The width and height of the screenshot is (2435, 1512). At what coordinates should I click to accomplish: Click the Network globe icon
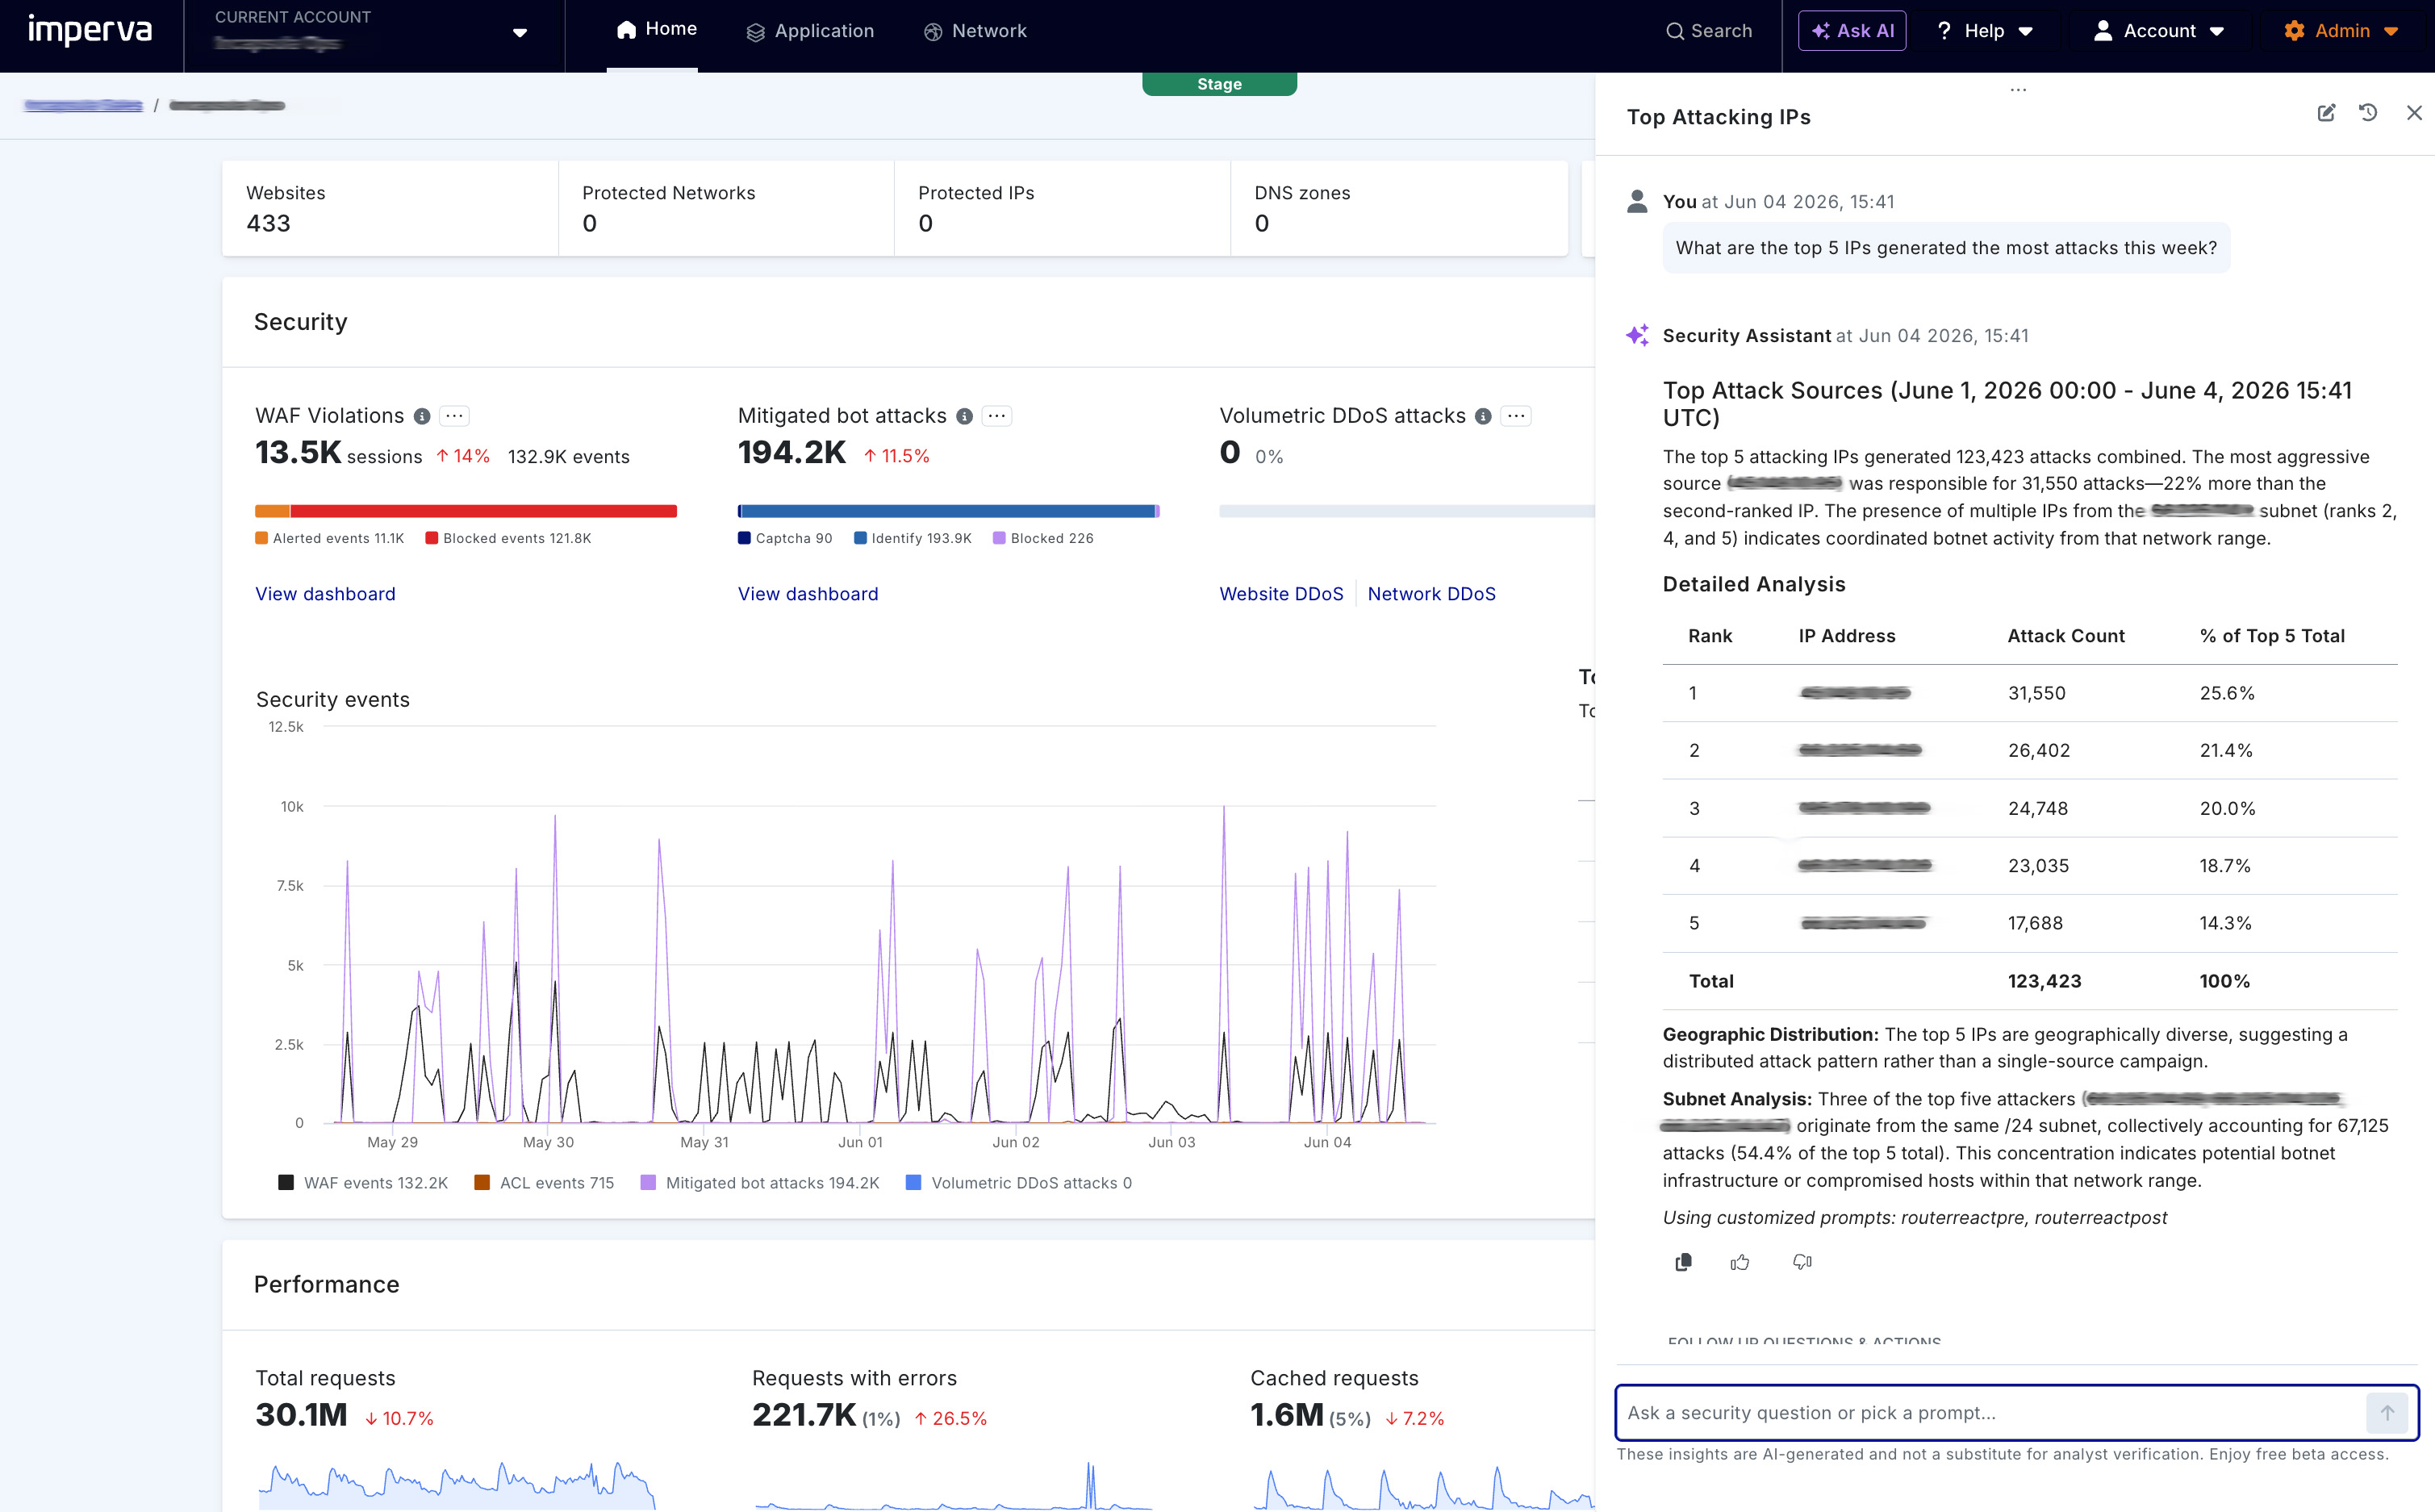click(x=933, y=32)
